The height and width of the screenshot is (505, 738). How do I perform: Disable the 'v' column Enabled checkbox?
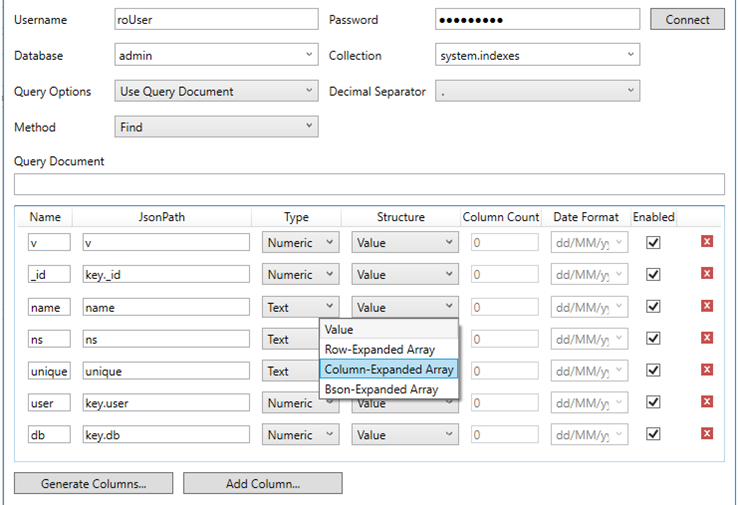point(654,242)
